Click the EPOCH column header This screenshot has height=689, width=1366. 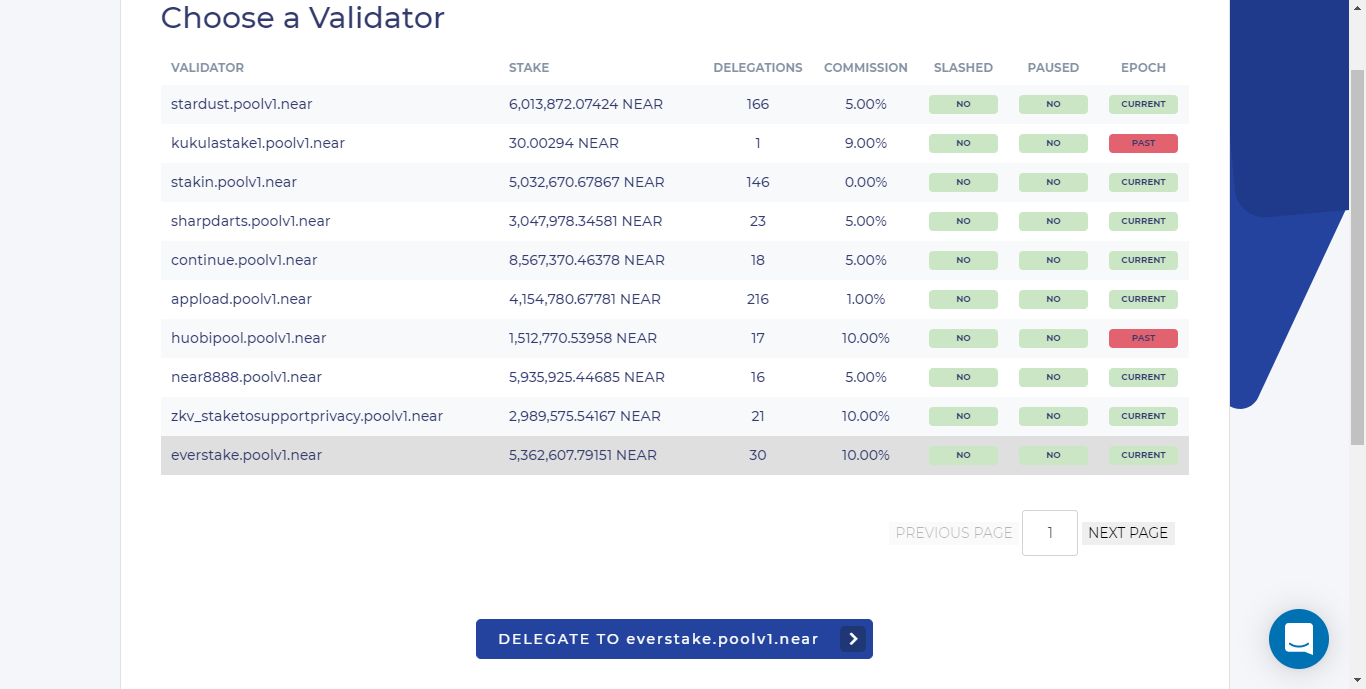pos(1143,68)
